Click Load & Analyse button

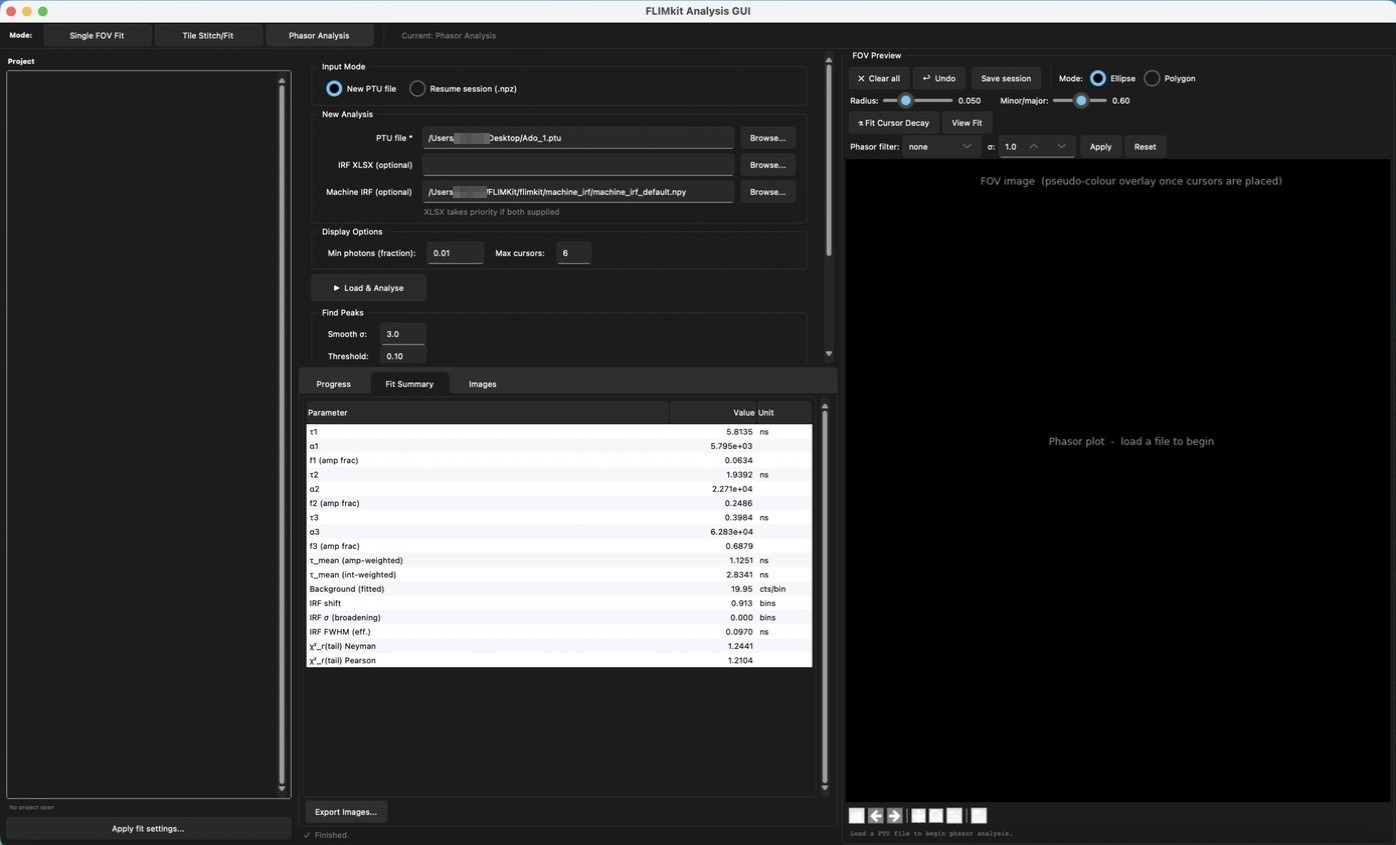[x=369, y=288]
